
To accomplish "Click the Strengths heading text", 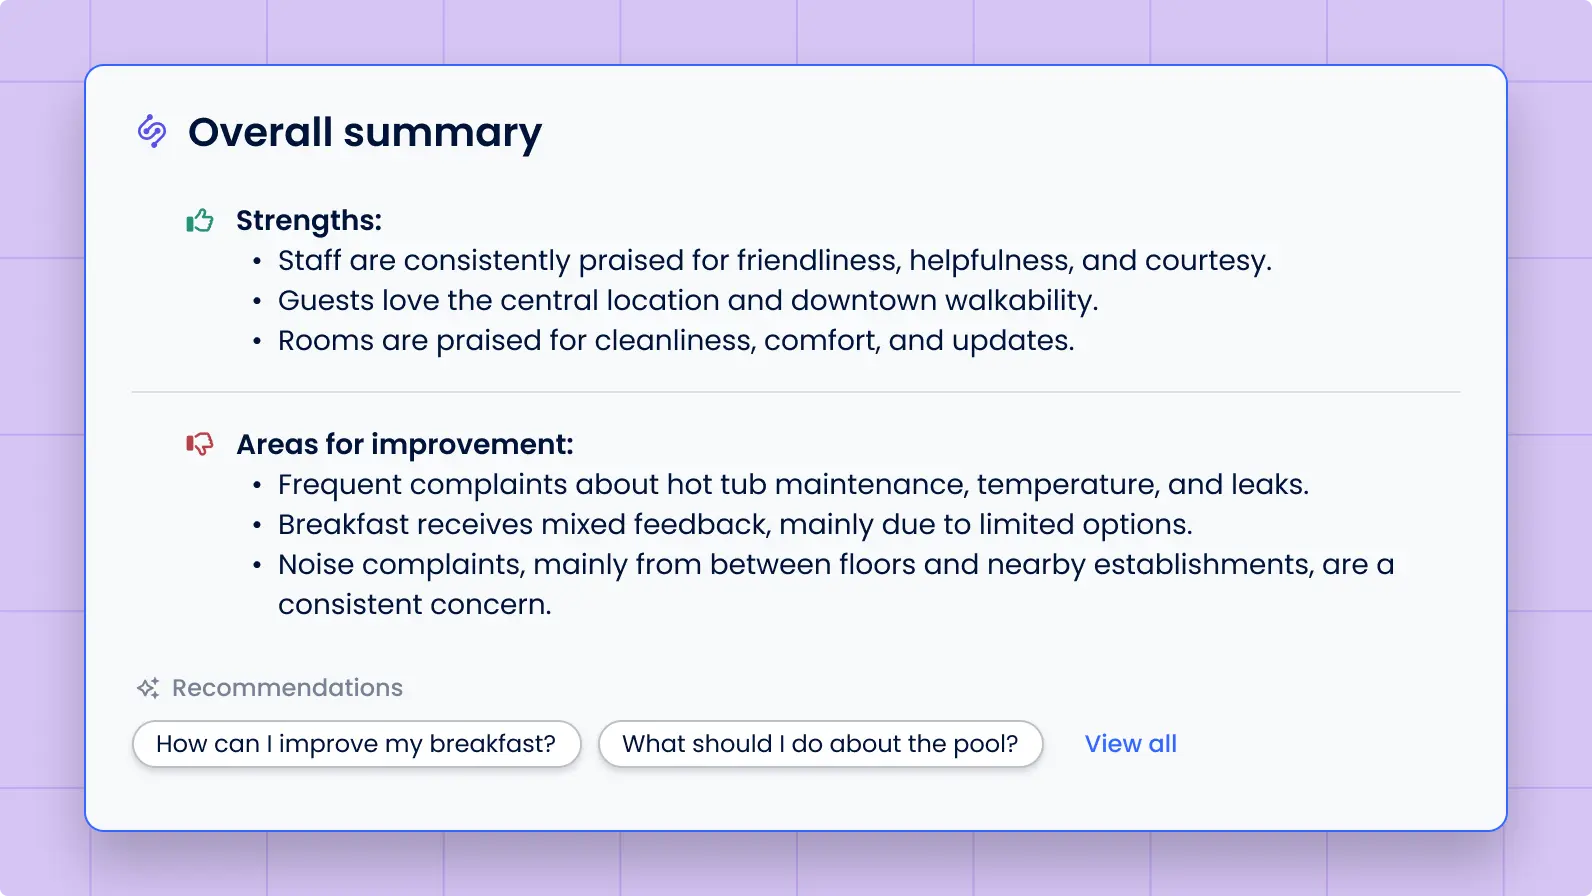I will pyautogui.click(x=309, y=220).
